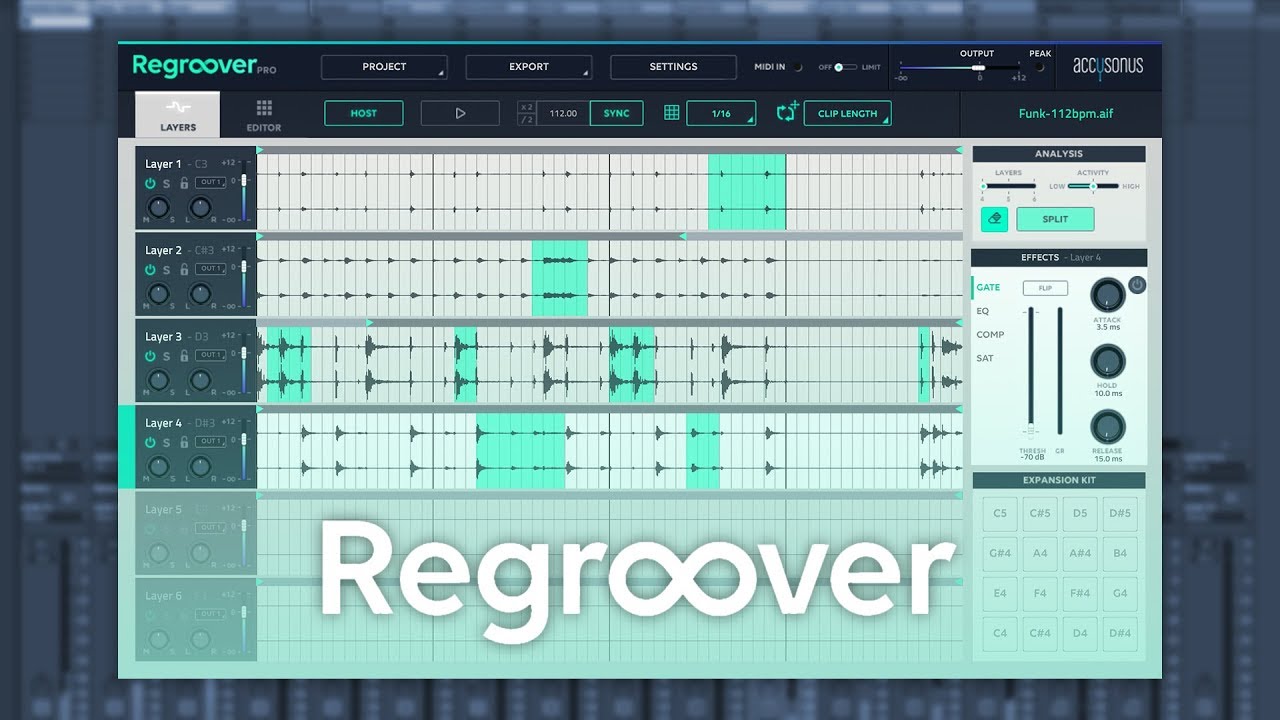Click the gate FLIP button
Screen dimensions: 1280x720
(1045, 288)
